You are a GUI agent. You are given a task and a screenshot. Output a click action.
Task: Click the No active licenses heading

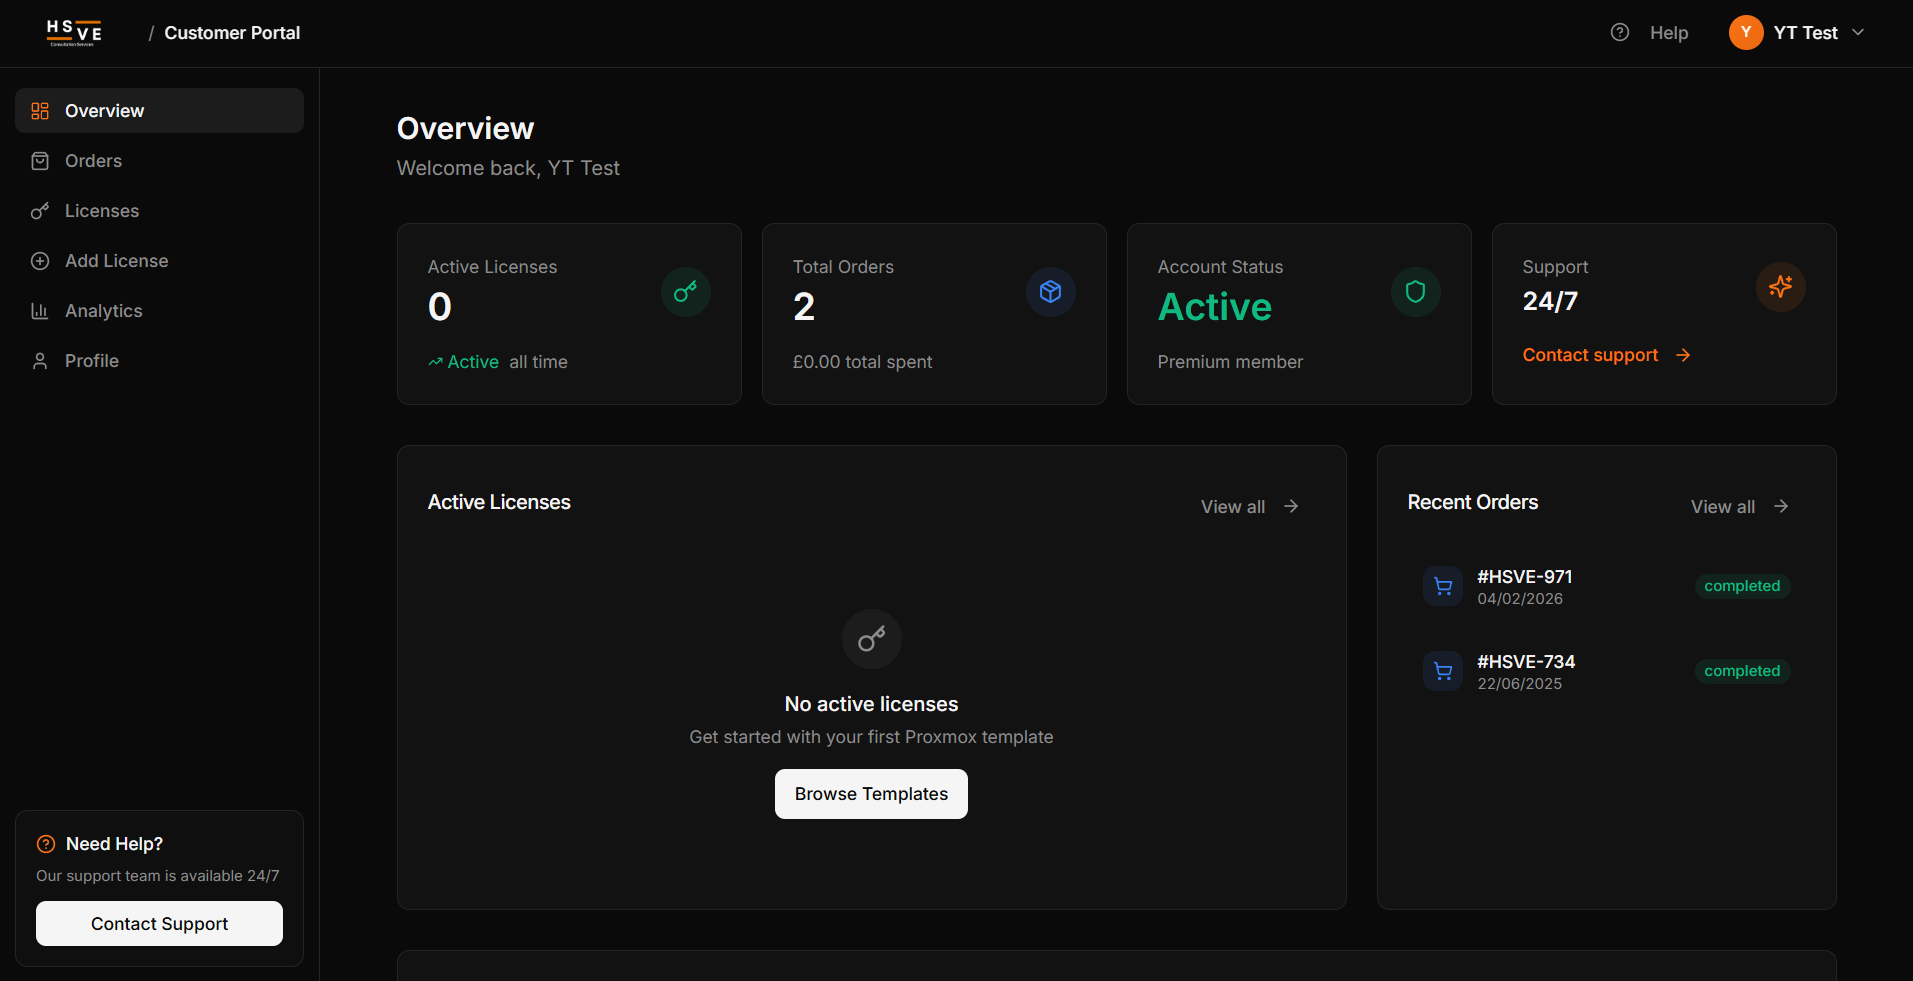point(871,704)
